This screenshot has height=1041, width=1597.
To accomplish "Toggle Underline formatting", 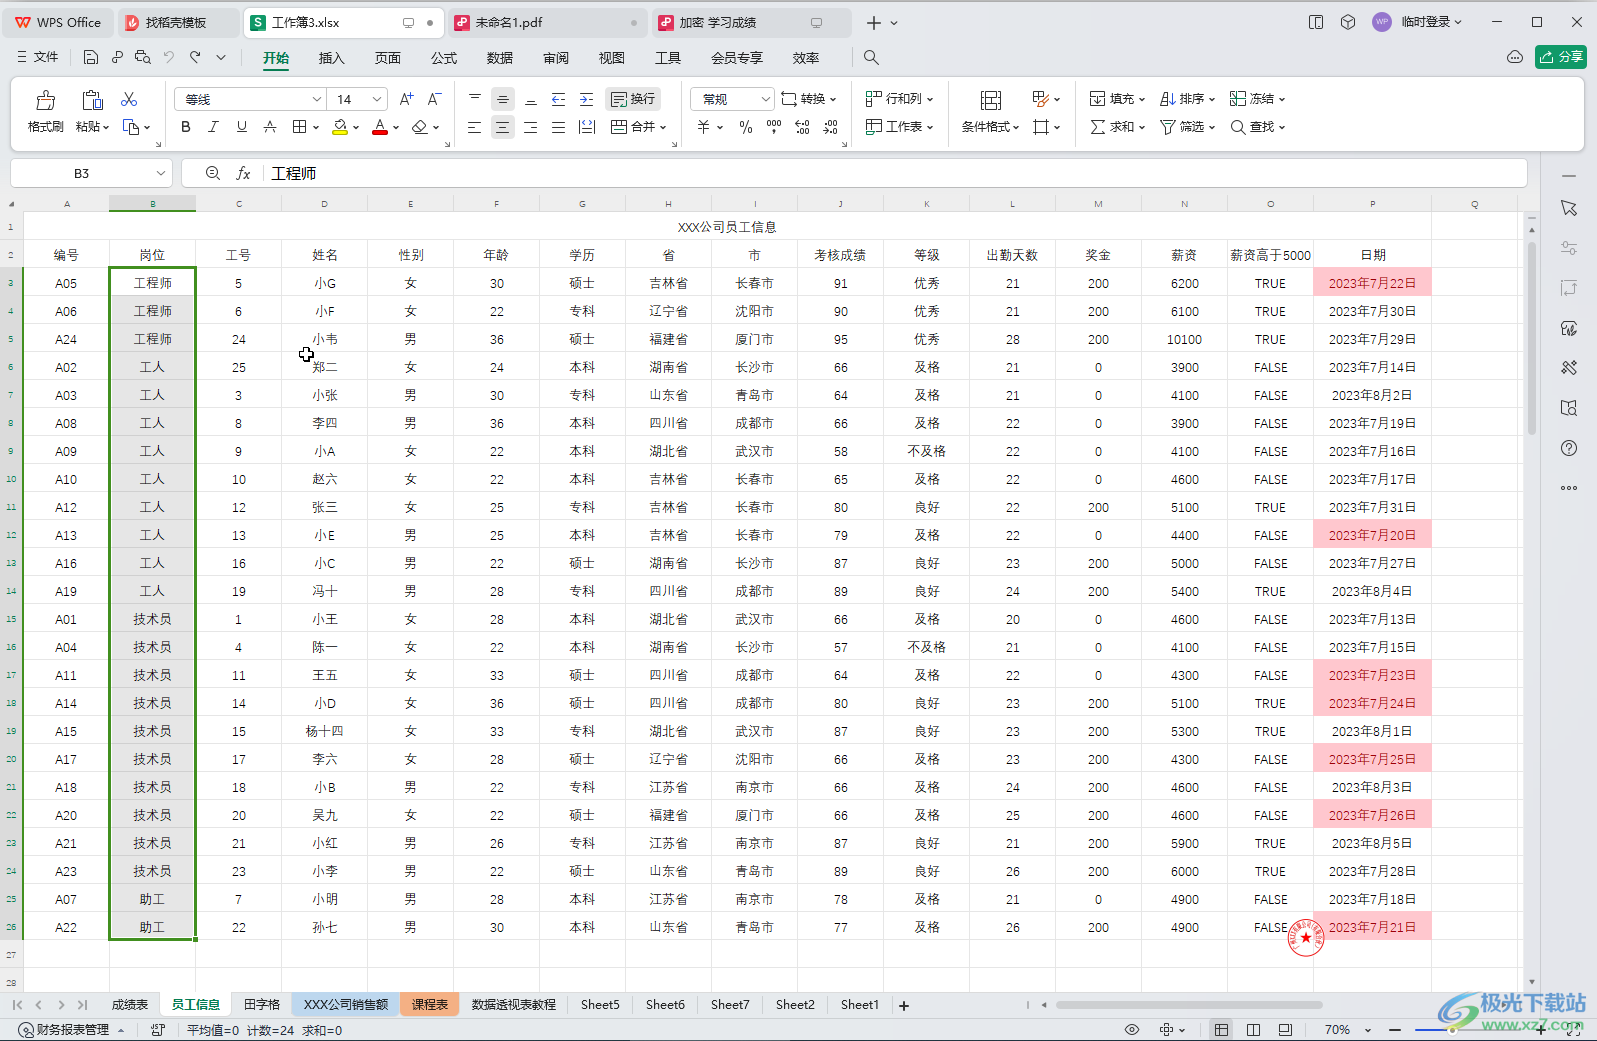I will click(x=241, y=127).
